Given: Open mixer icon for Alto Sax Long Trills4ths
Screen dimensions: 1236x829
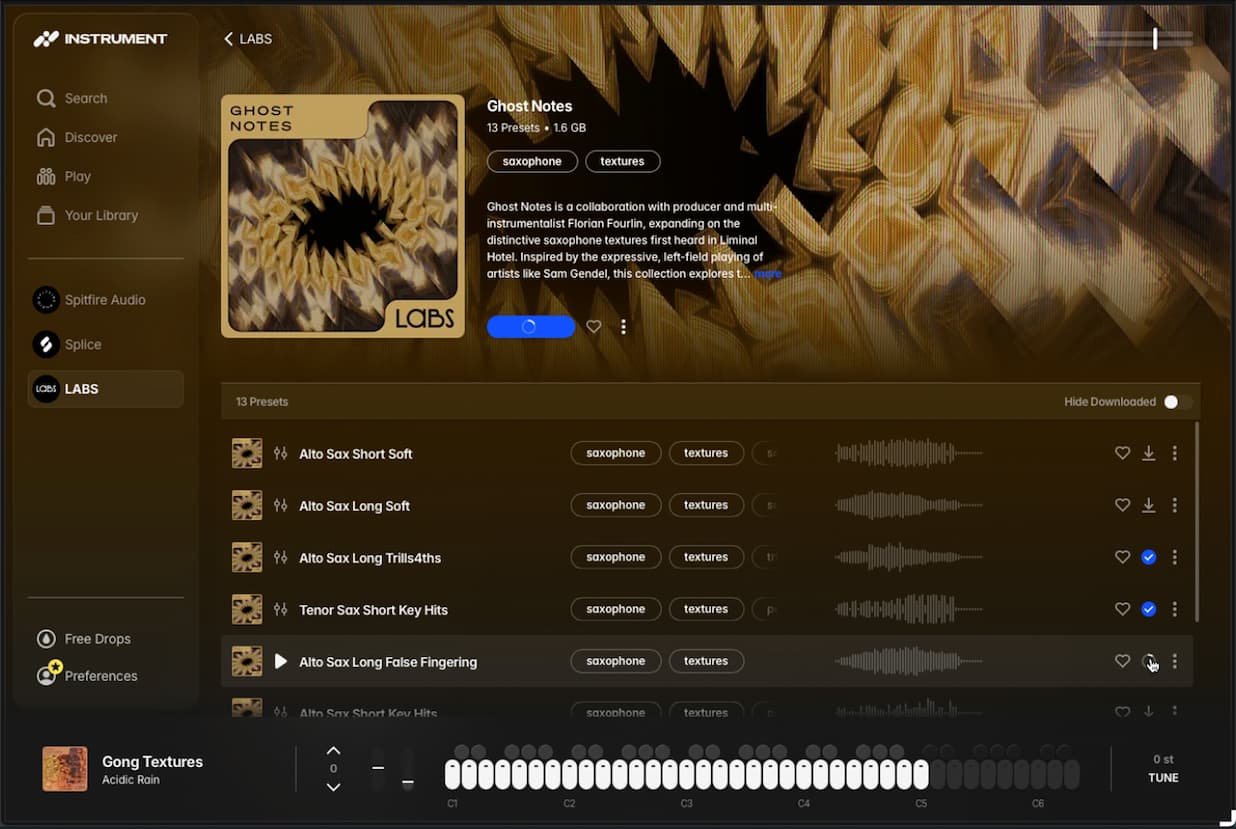Looking at the screenshot, I should [x=281, y=557].
